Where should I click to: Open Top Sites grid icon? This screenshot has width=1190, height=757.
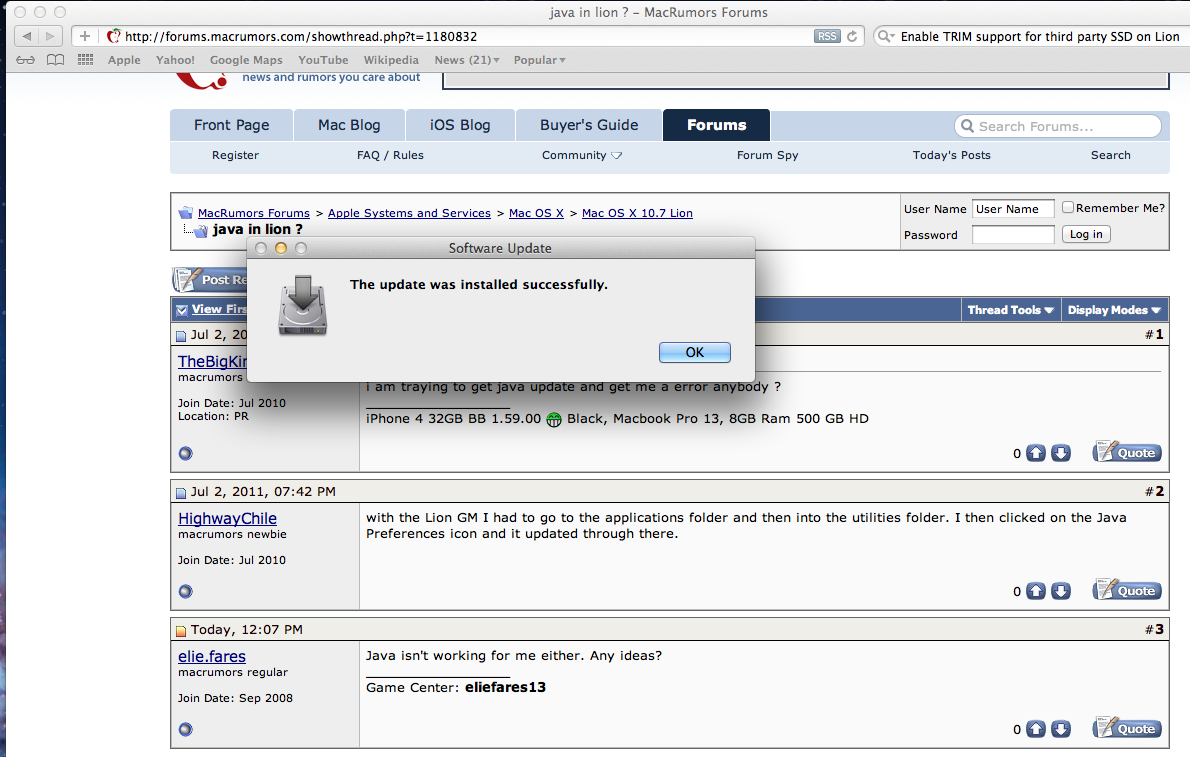coord(85,60)
